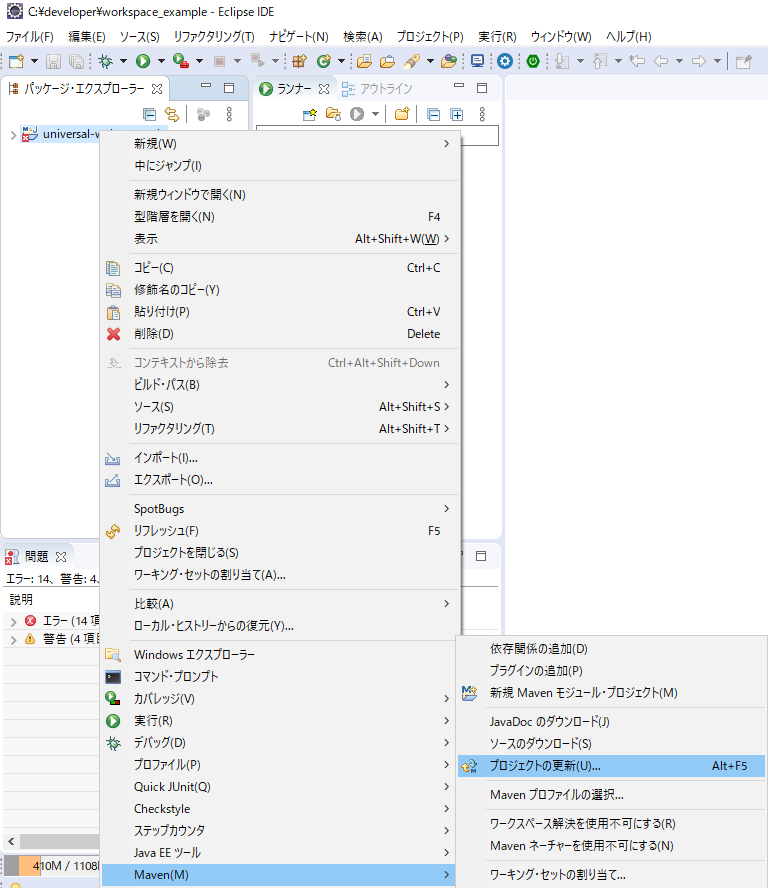Click コマンド・プロンプト menu entry
Image resolution: width=768 pixels, height=888 pixels.
pos(280,677)
